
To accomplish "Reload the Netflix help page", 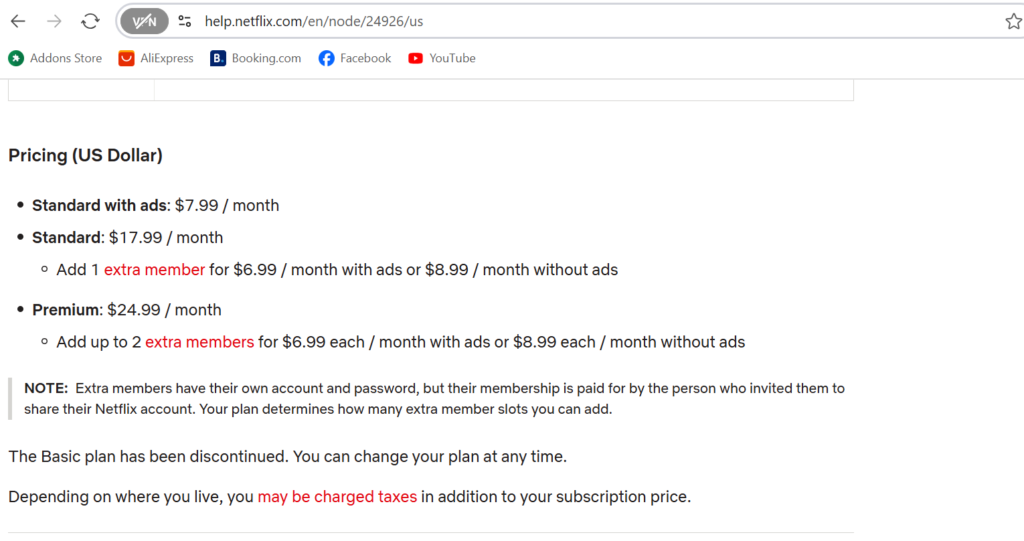I will point(90,21).
